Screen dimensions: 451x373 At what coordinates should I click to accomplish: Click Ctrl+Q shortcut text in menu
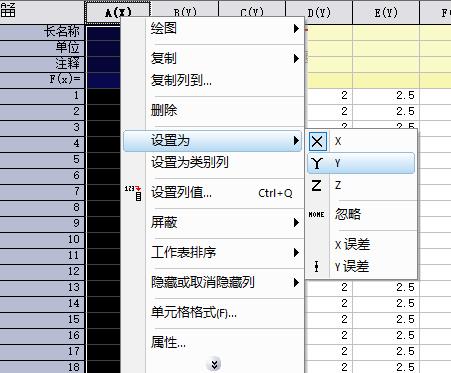[275, 193]
